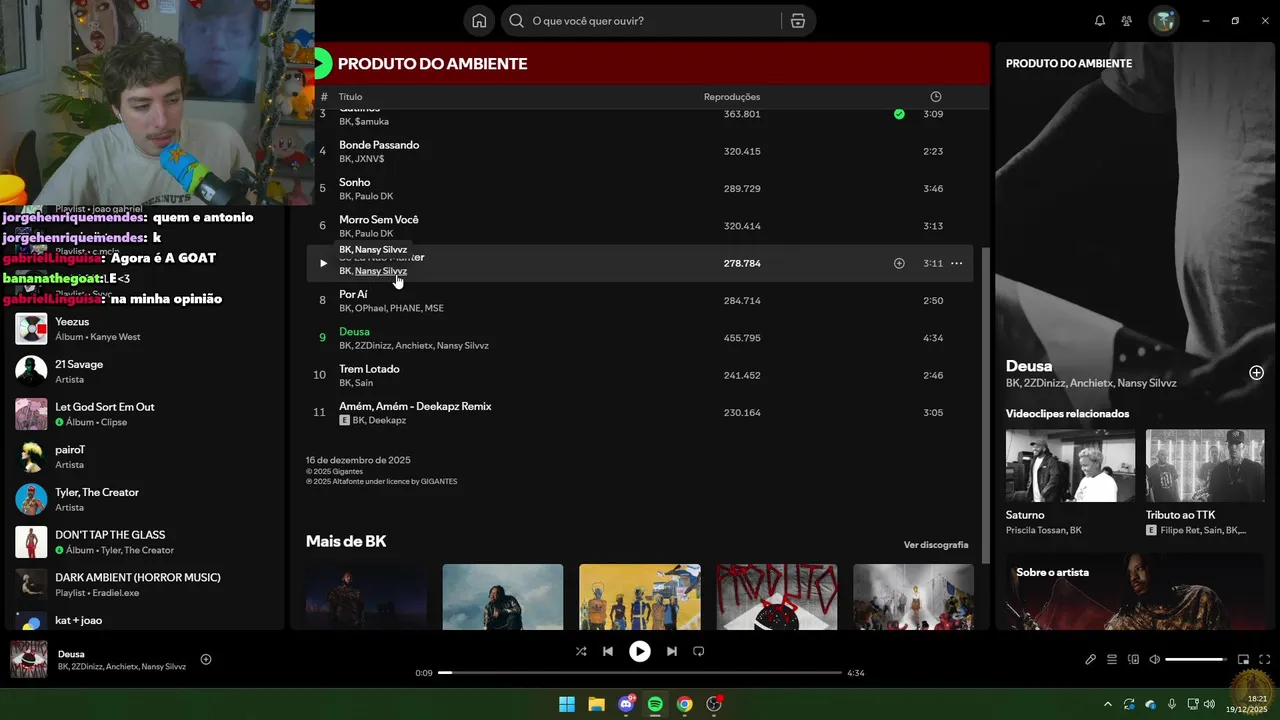The height and width of the screenshot is (720, 1280).
Task: Click the Reproduções column header
Action: tap(732, 97)
